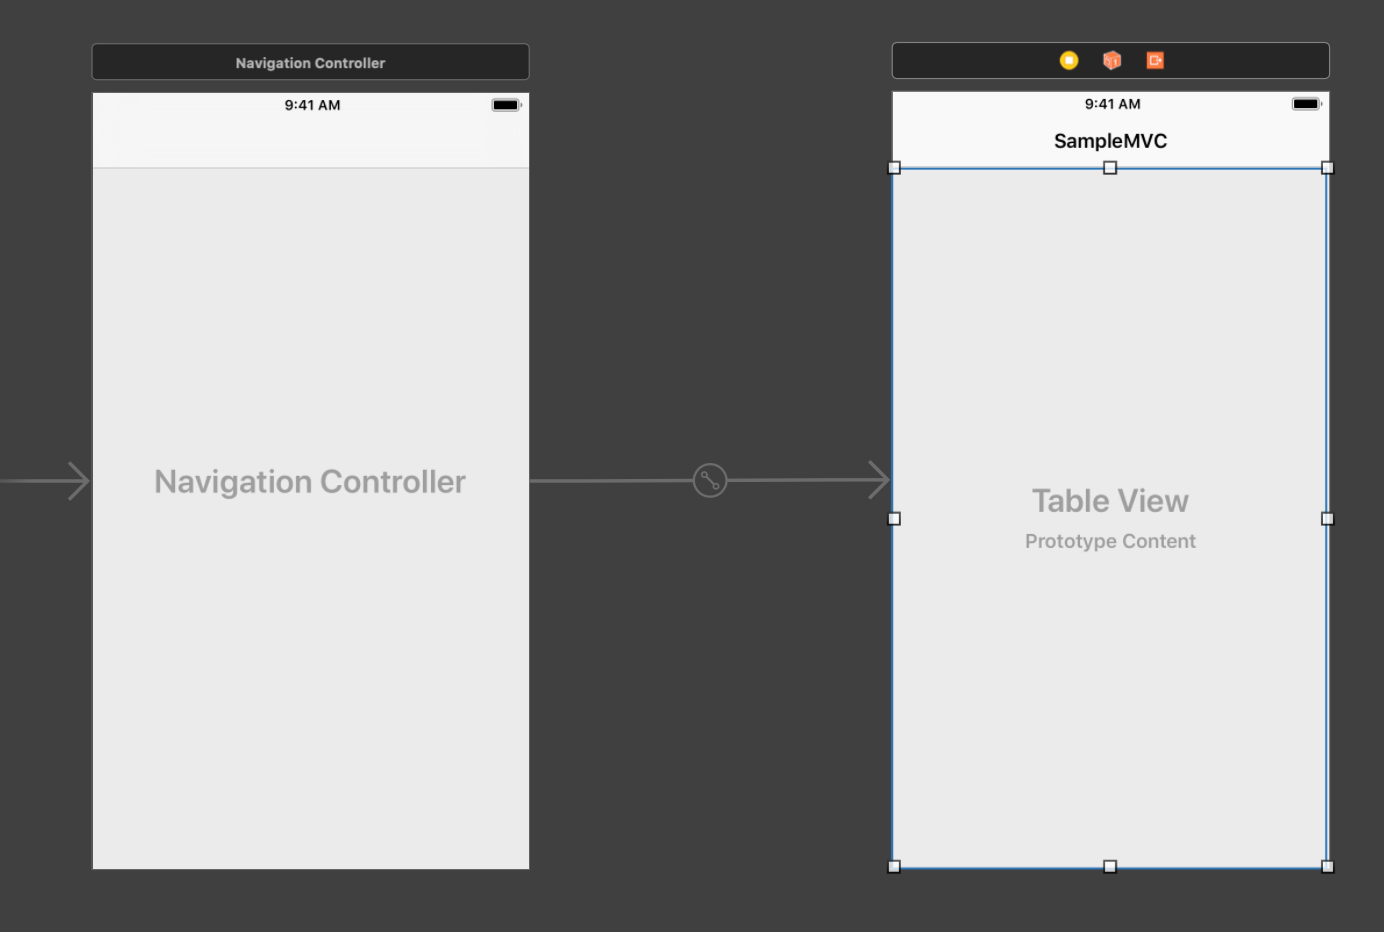Image resolution: width=1384 pixels, height=932 pixels.
Task: Click the left-center resize handle of Table View
Action: [894, 518]
